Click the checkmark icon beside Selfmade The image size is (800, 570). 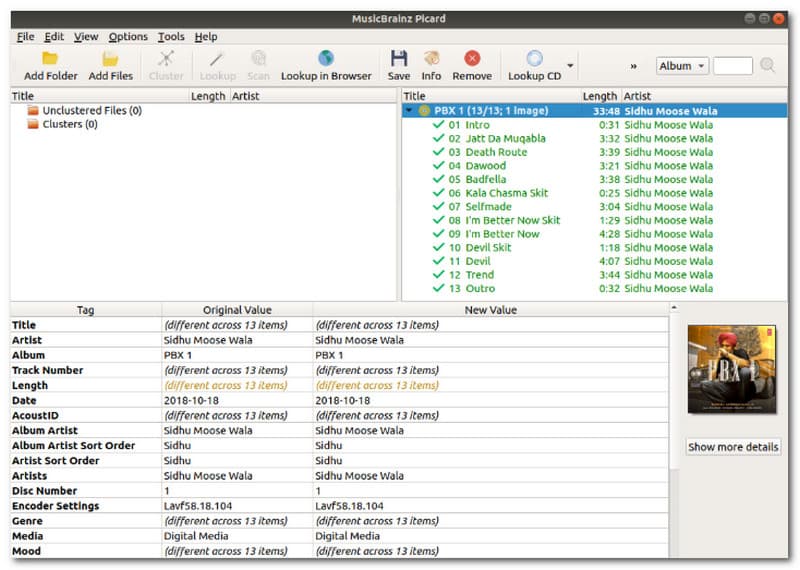point(438,206)
